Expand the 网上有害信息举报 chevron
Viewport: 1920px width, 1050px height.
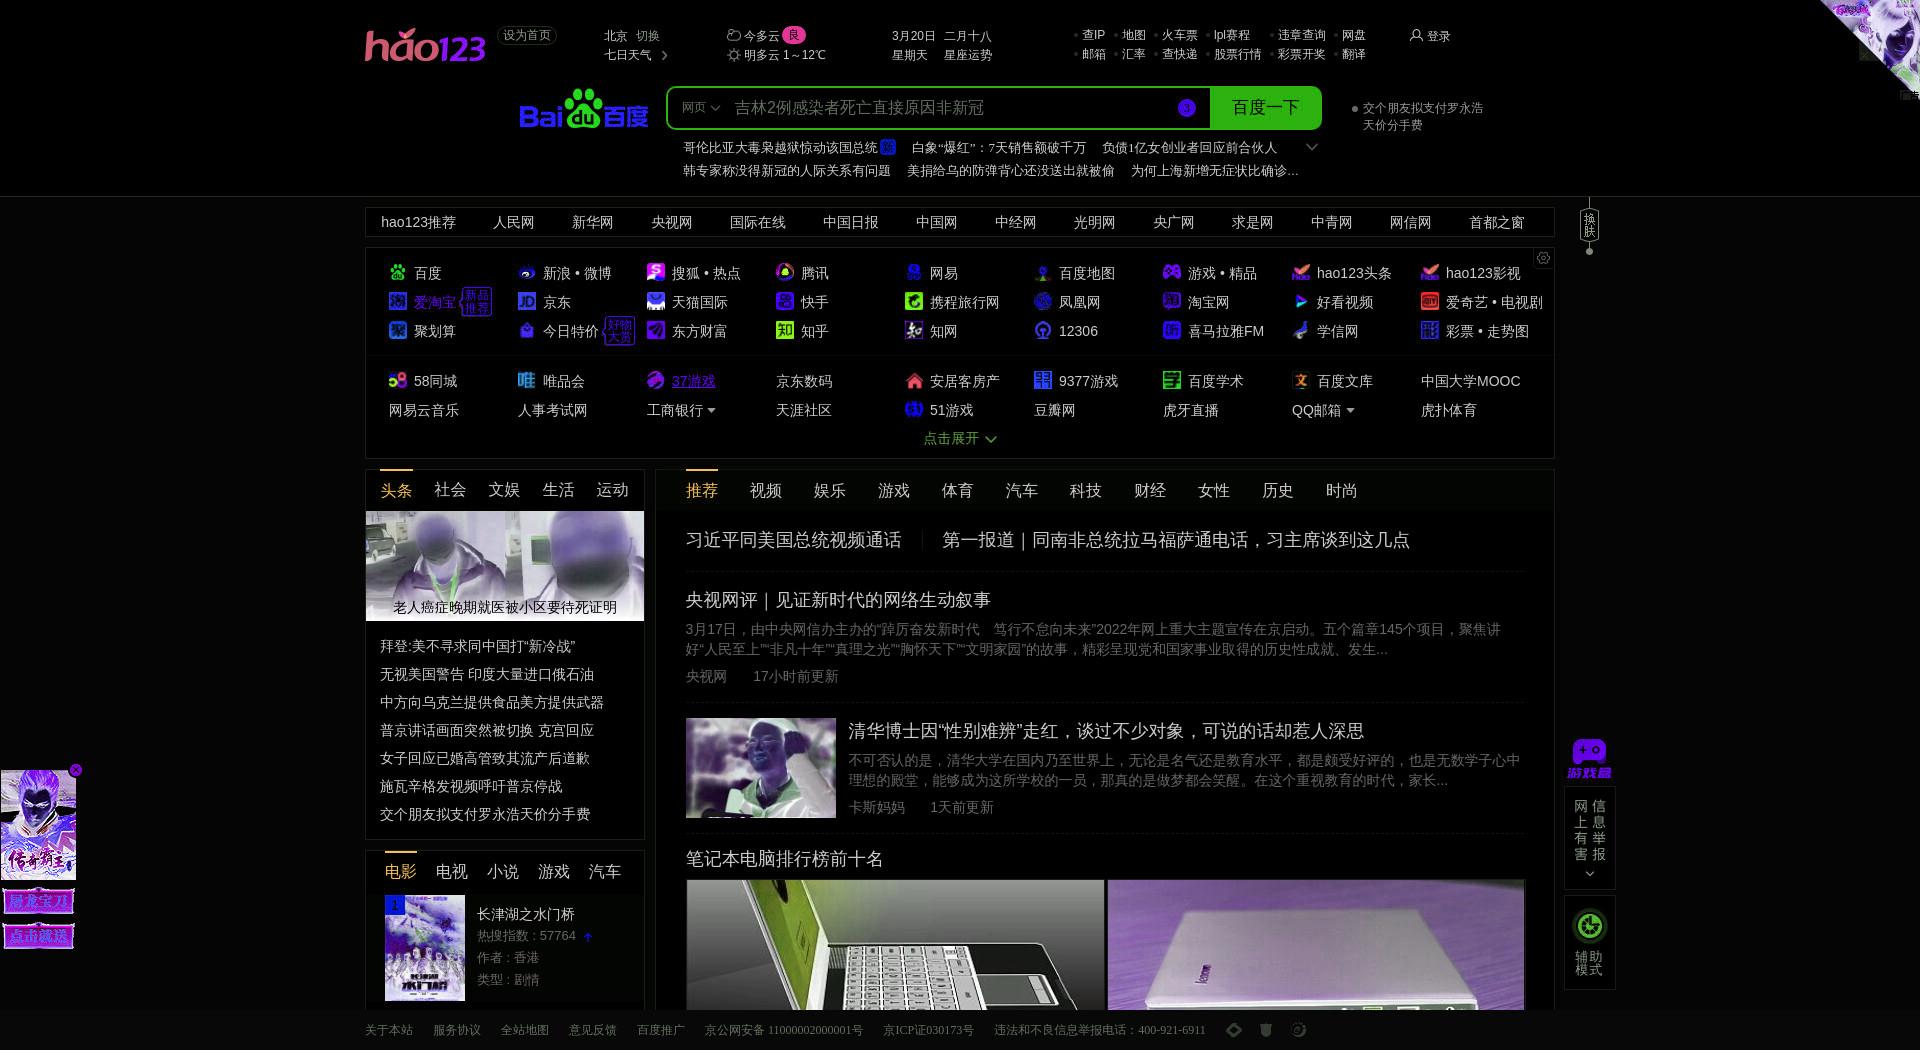[1589, 873]
